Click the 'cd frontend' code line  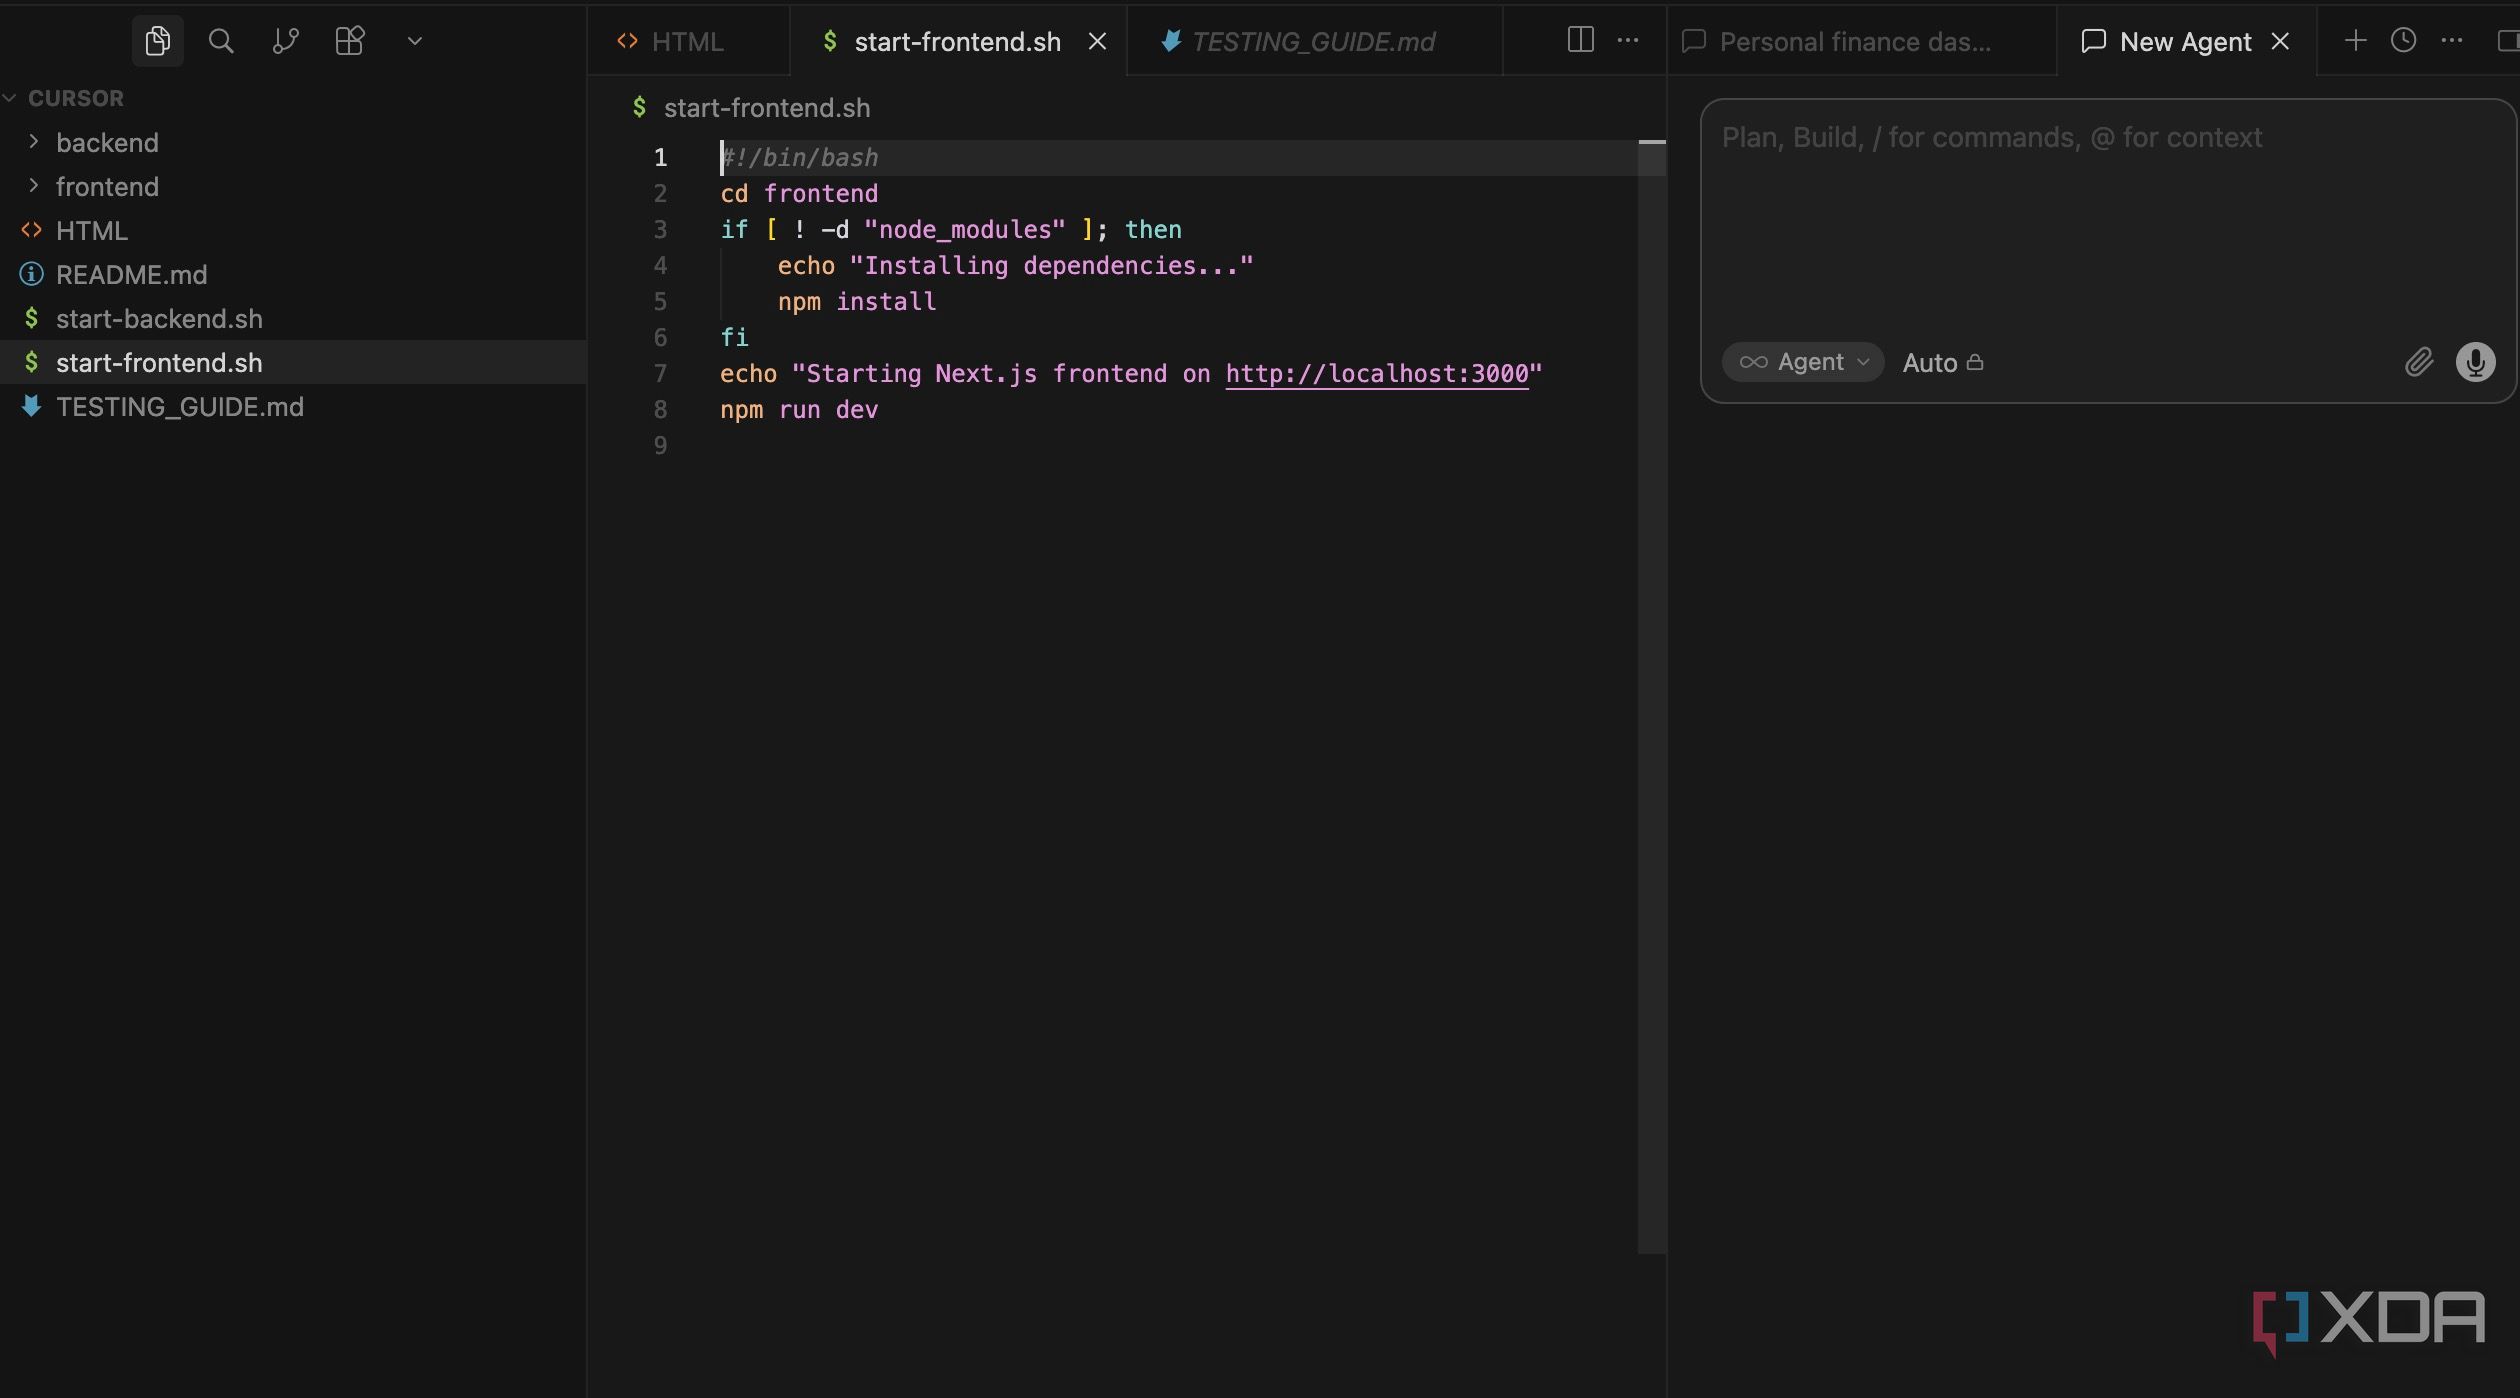coord(799,193)
